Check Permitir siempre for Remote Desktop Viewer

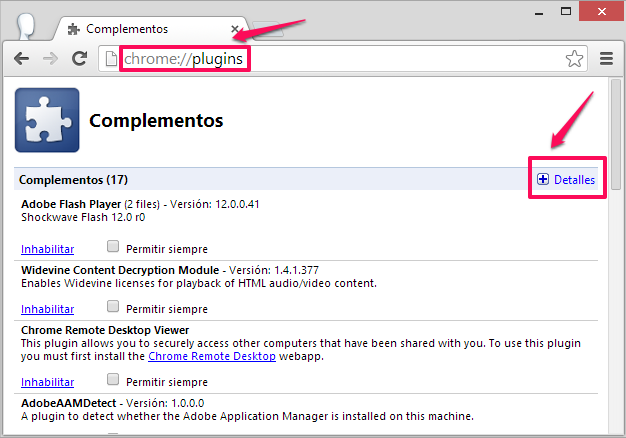(x=113, y=379)
